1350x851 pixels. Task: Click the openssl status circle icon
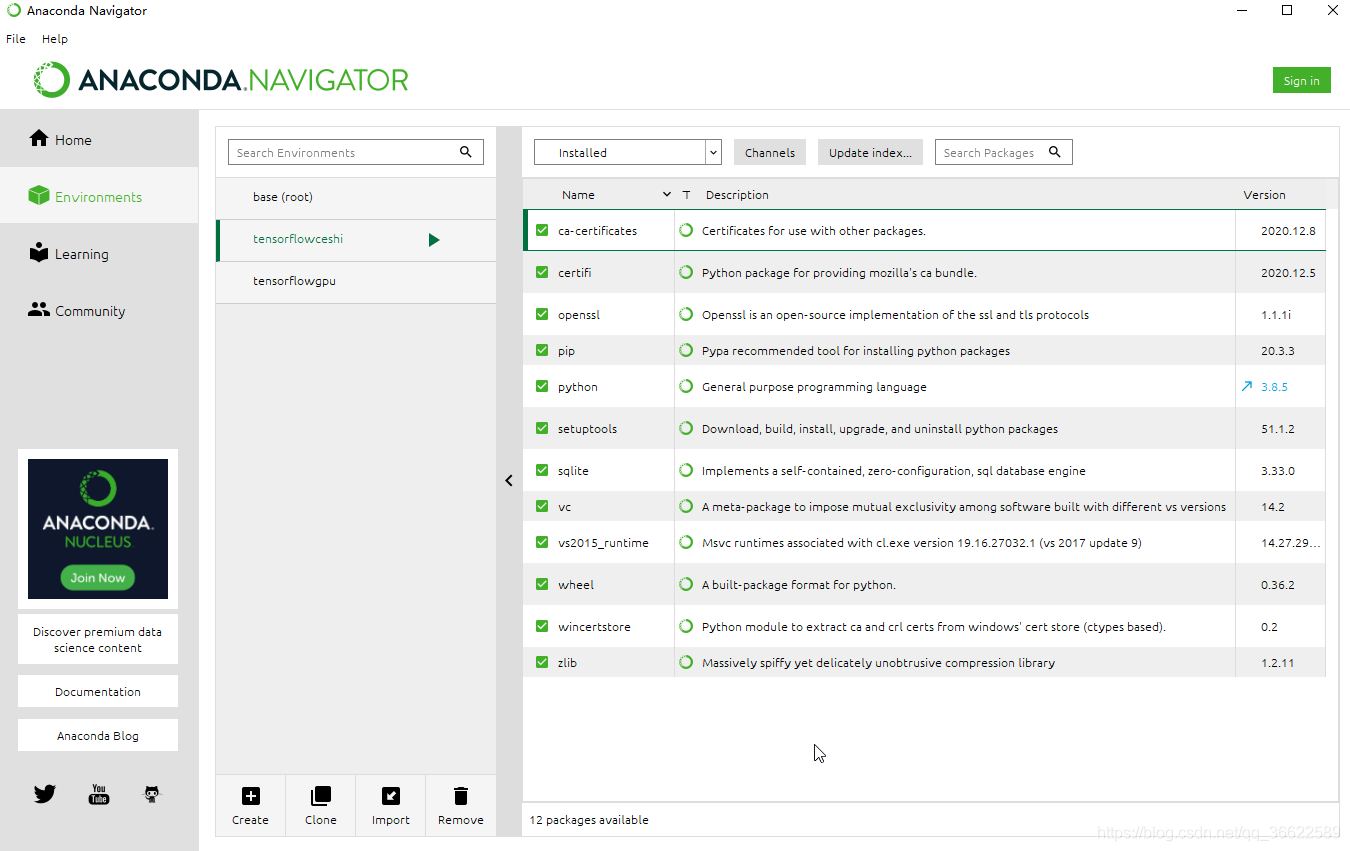click(x=686, y=315)
